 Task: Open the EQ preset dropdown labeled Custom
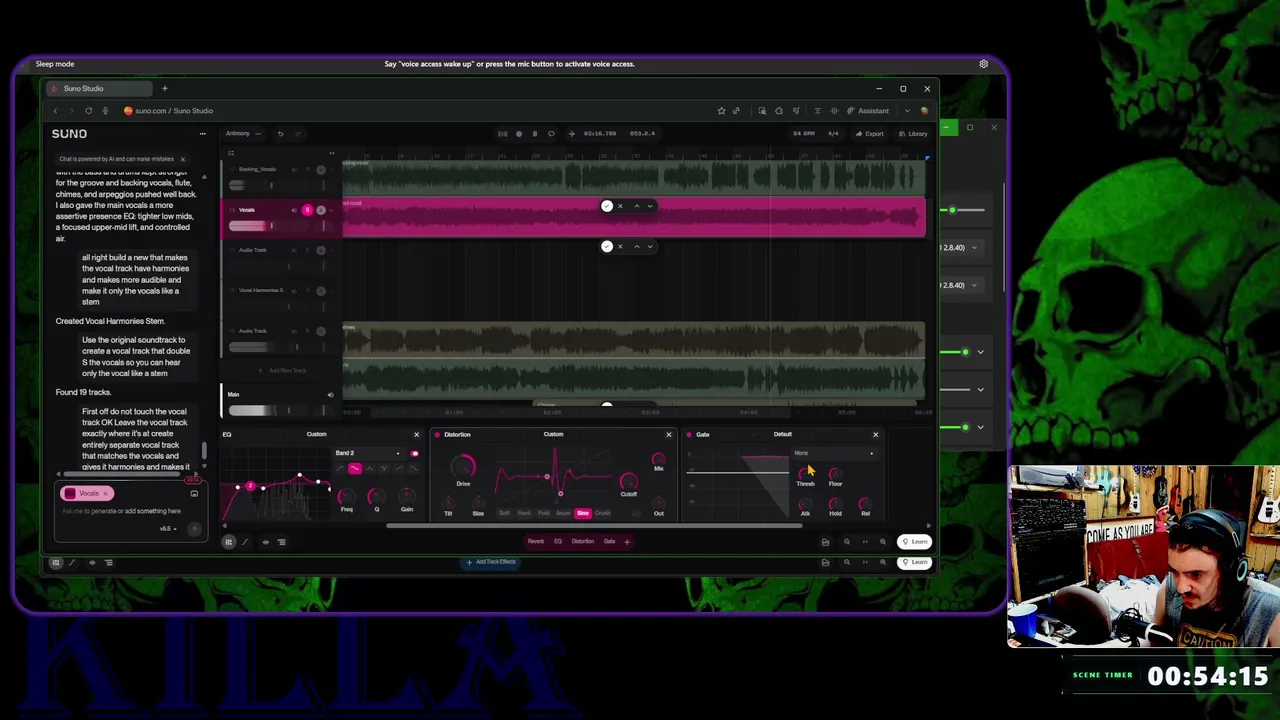(x=316, y=434)
